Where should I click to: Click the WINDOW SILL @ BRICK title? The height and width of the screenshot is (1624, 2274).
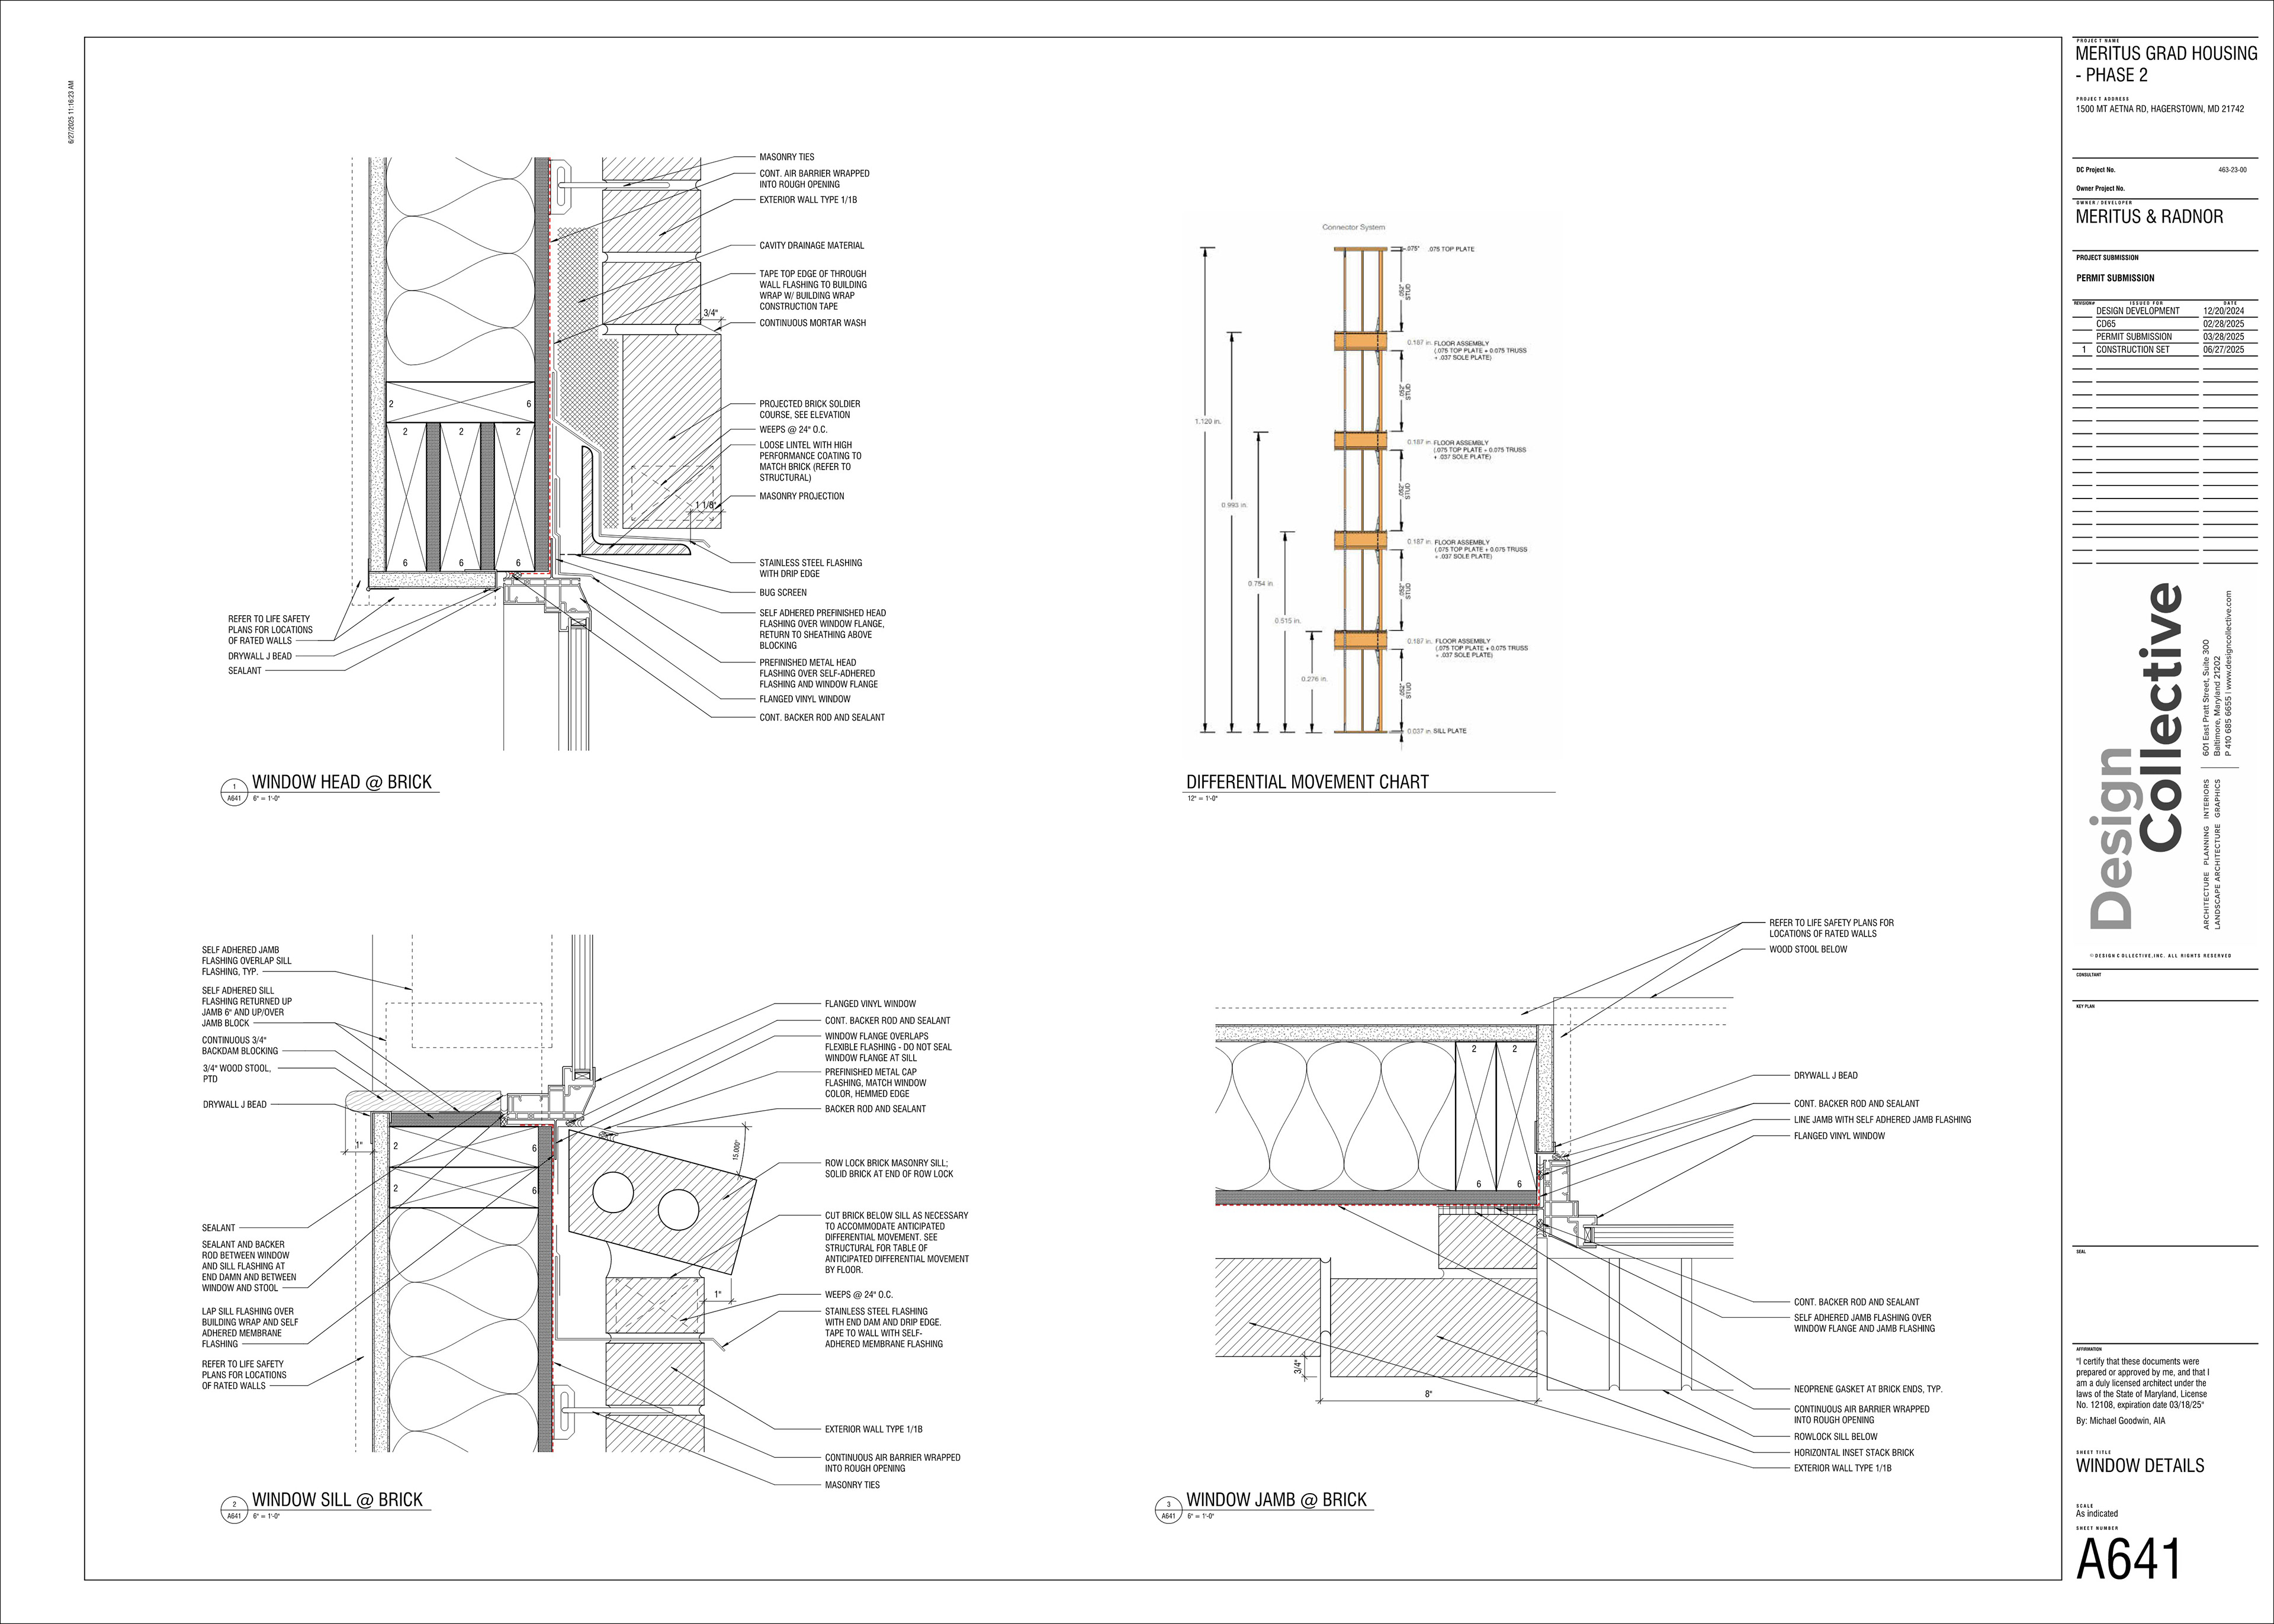tap(337, 1500)
